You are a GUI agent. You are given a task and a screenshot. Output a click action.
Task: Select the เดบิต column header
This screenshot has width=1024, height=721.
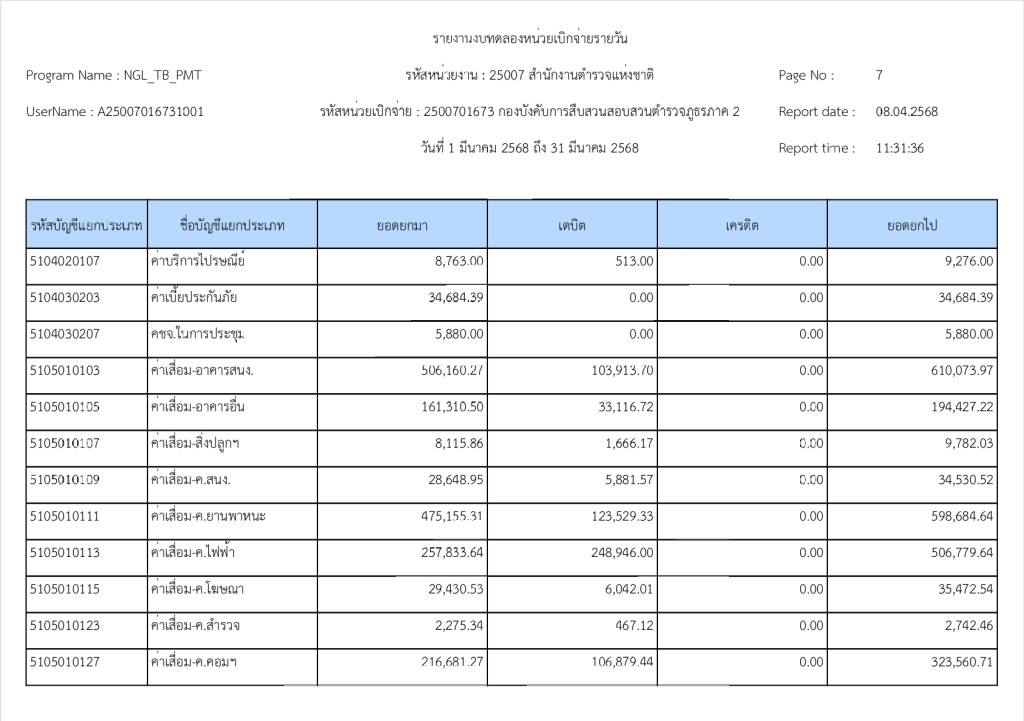pos(572,226)
